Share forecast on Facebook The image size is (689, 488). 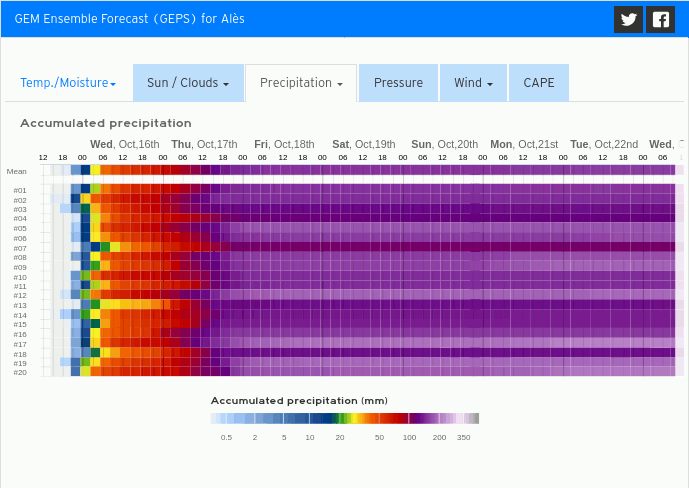point(660,19)
